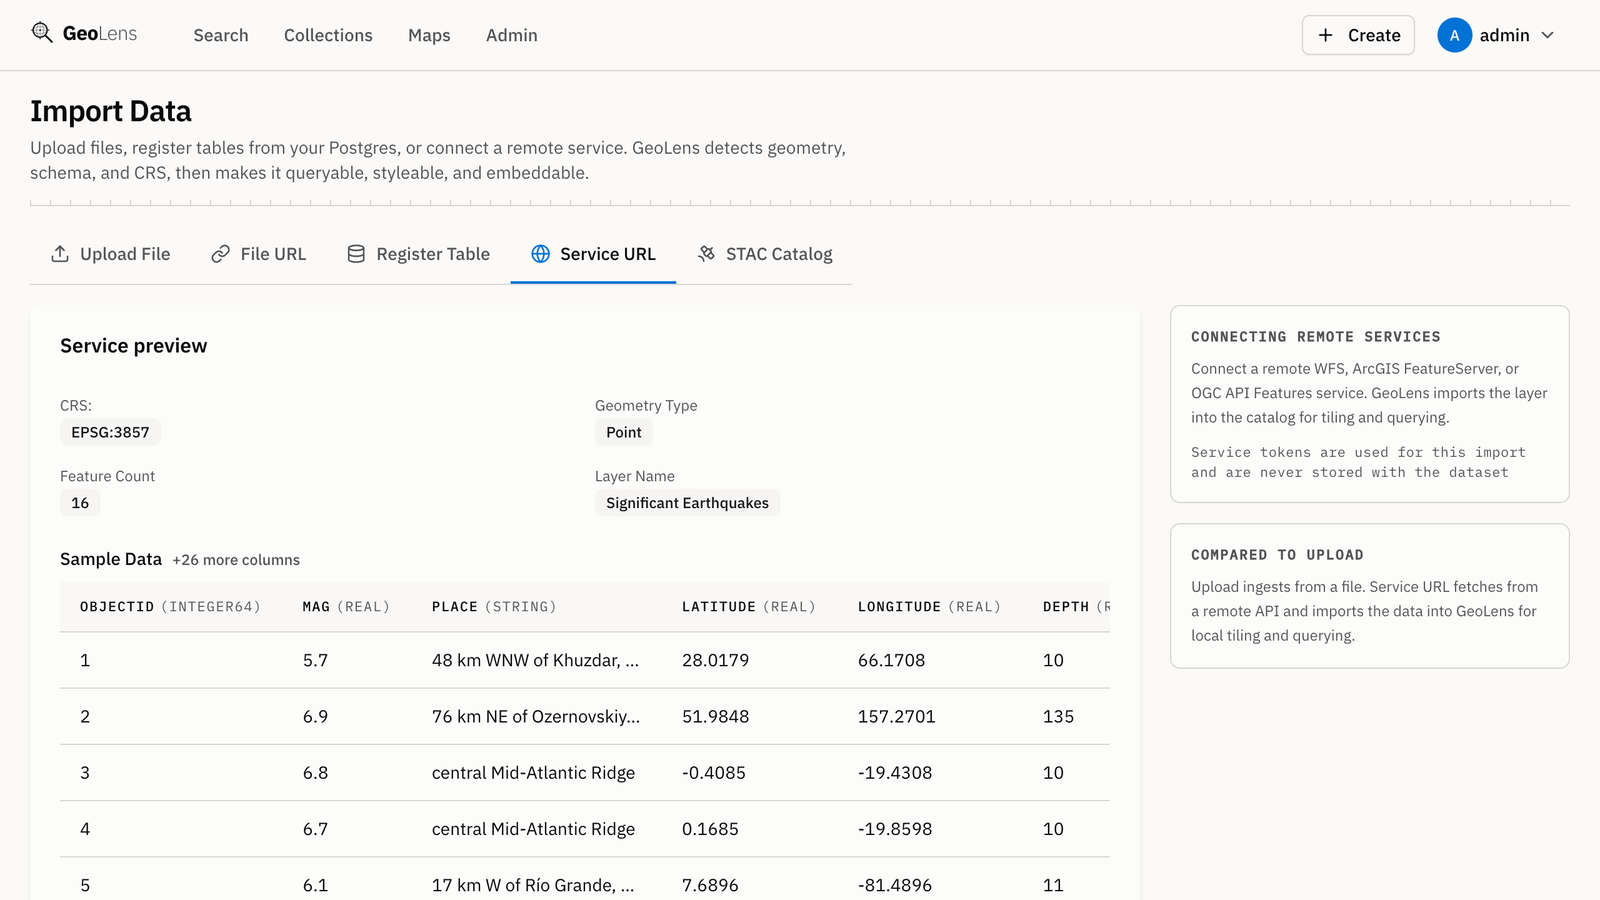
Task: Click the Create button
Action: pyautogui.click(x=1358, y=35)
